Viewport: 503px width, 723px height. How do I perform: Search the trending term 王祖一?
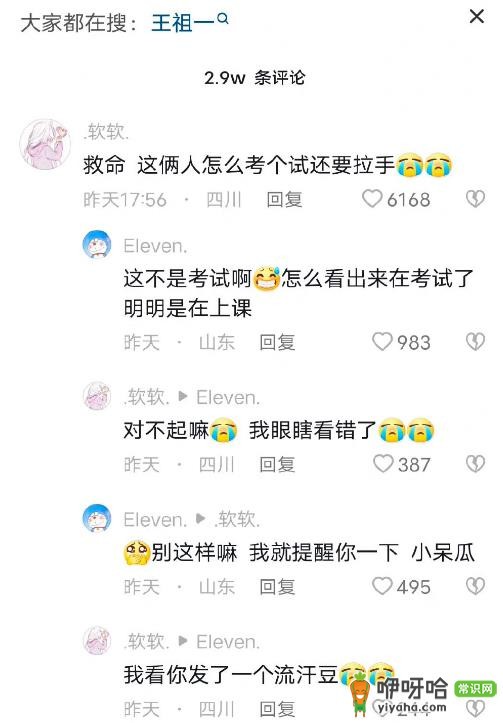click(183, 23)
